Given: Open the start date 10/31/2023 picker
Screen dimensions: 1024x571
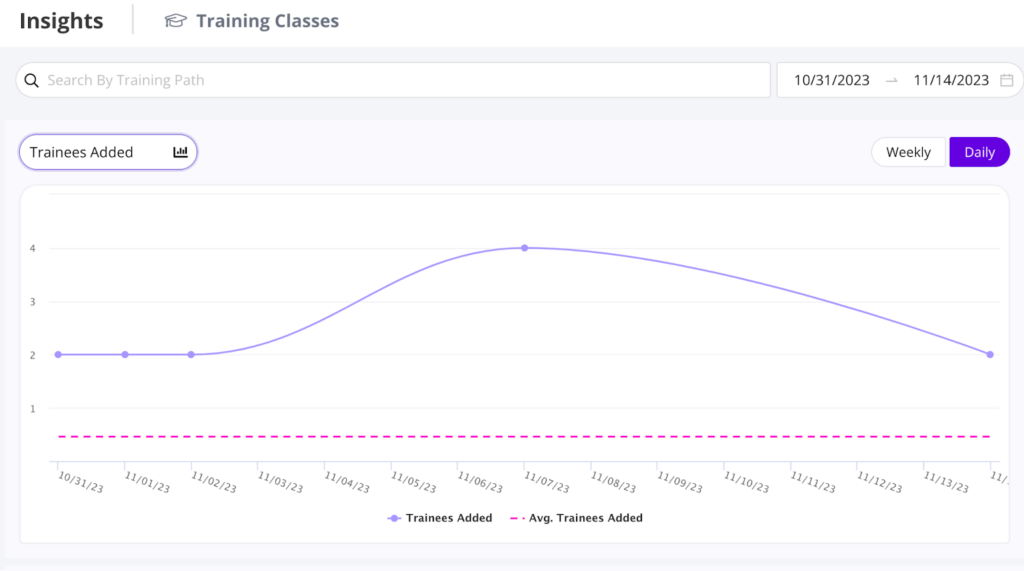Looking at the screenshot, I should (831, 80).
